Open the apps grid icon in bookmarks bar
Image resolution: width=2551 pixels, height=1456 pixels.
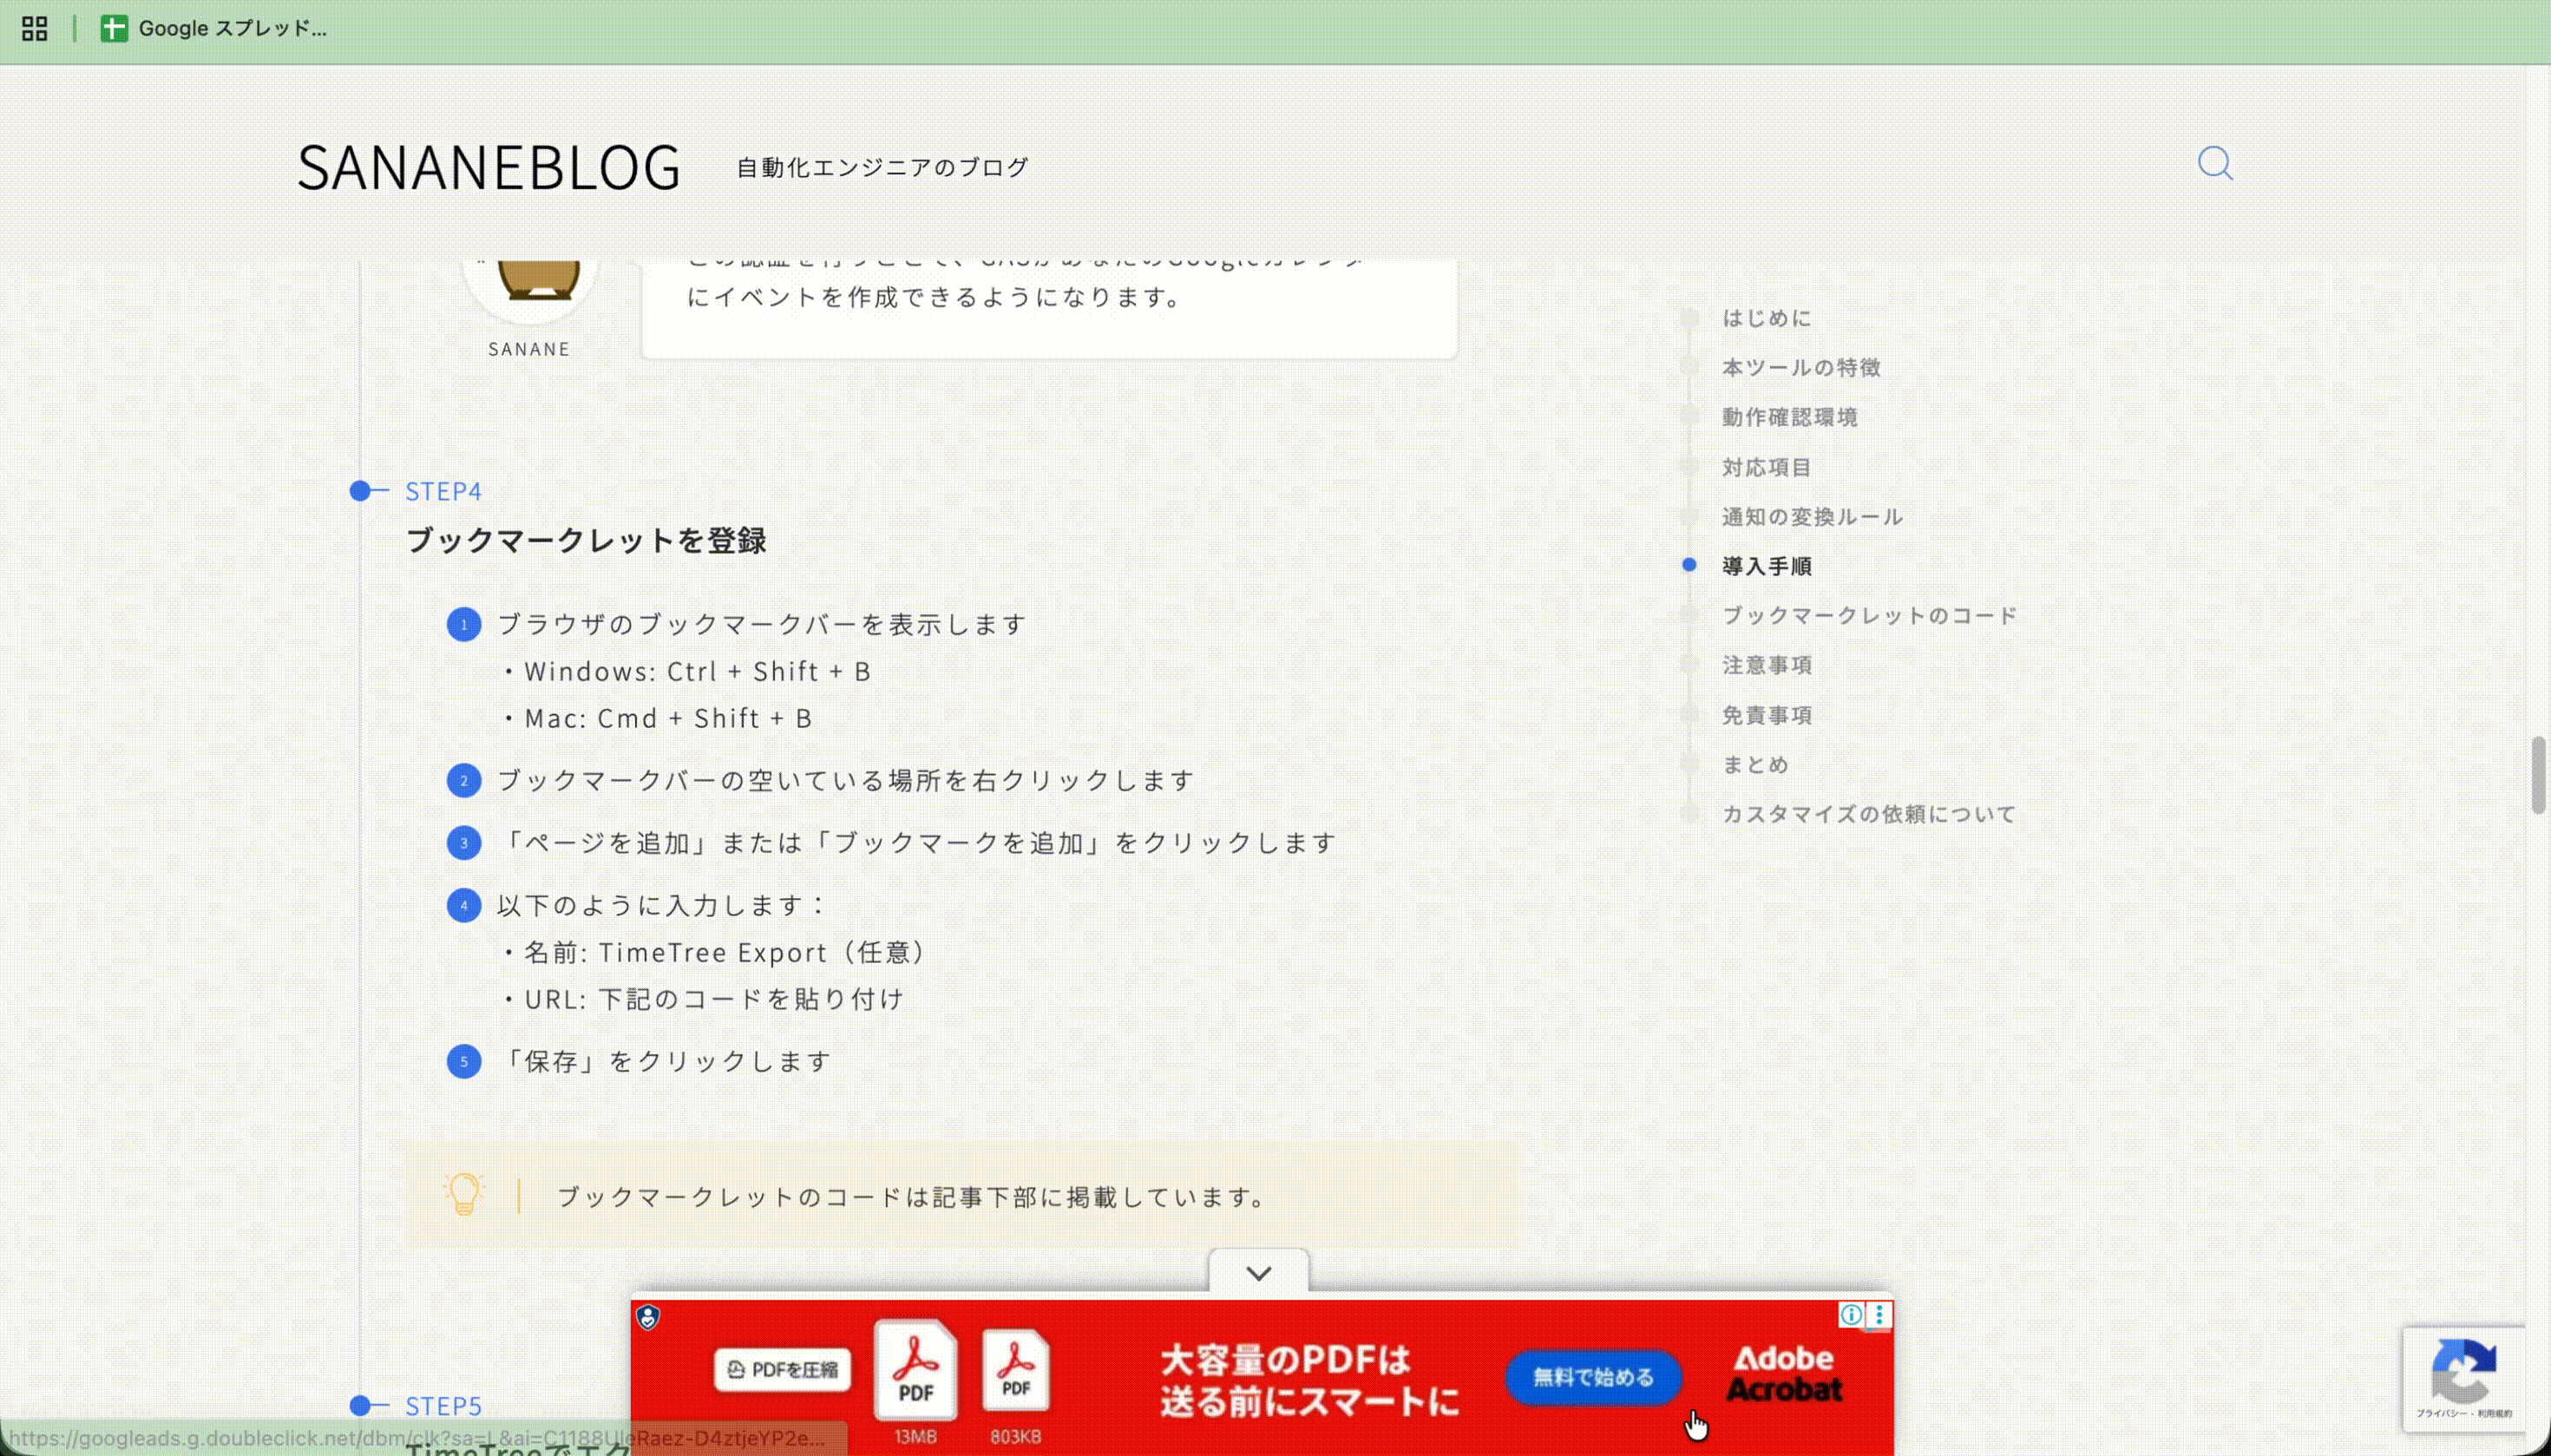coord(34,29)
